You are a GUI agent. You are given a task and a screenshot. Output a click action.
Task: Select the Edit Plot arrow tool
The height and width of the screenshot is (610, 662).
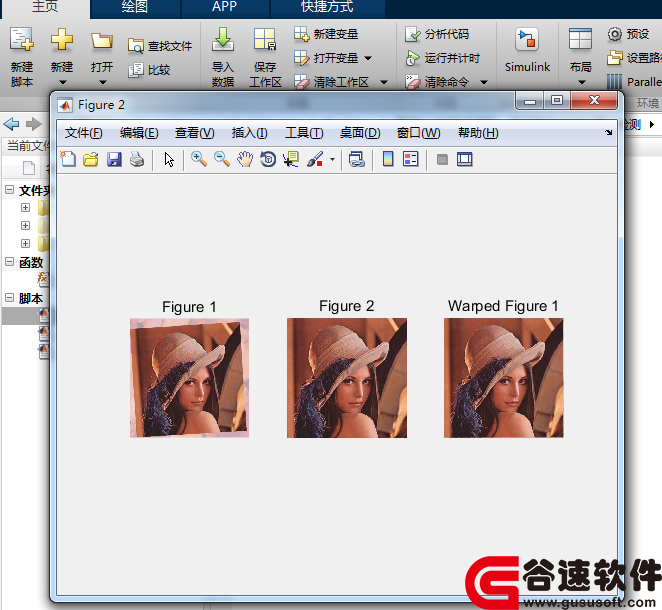click(x=169, y=160)
